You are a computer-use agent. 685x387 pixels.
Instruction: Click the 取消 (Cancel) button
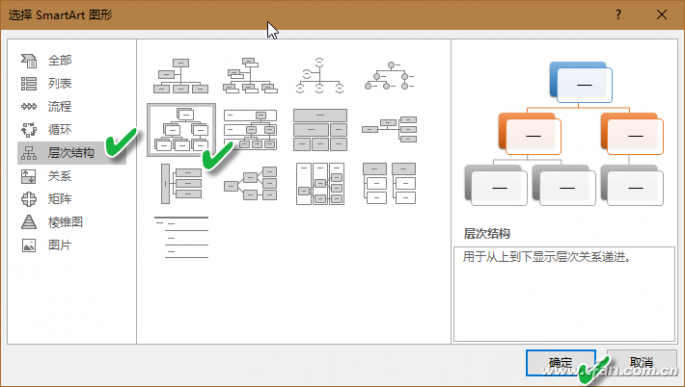[642, 362]
